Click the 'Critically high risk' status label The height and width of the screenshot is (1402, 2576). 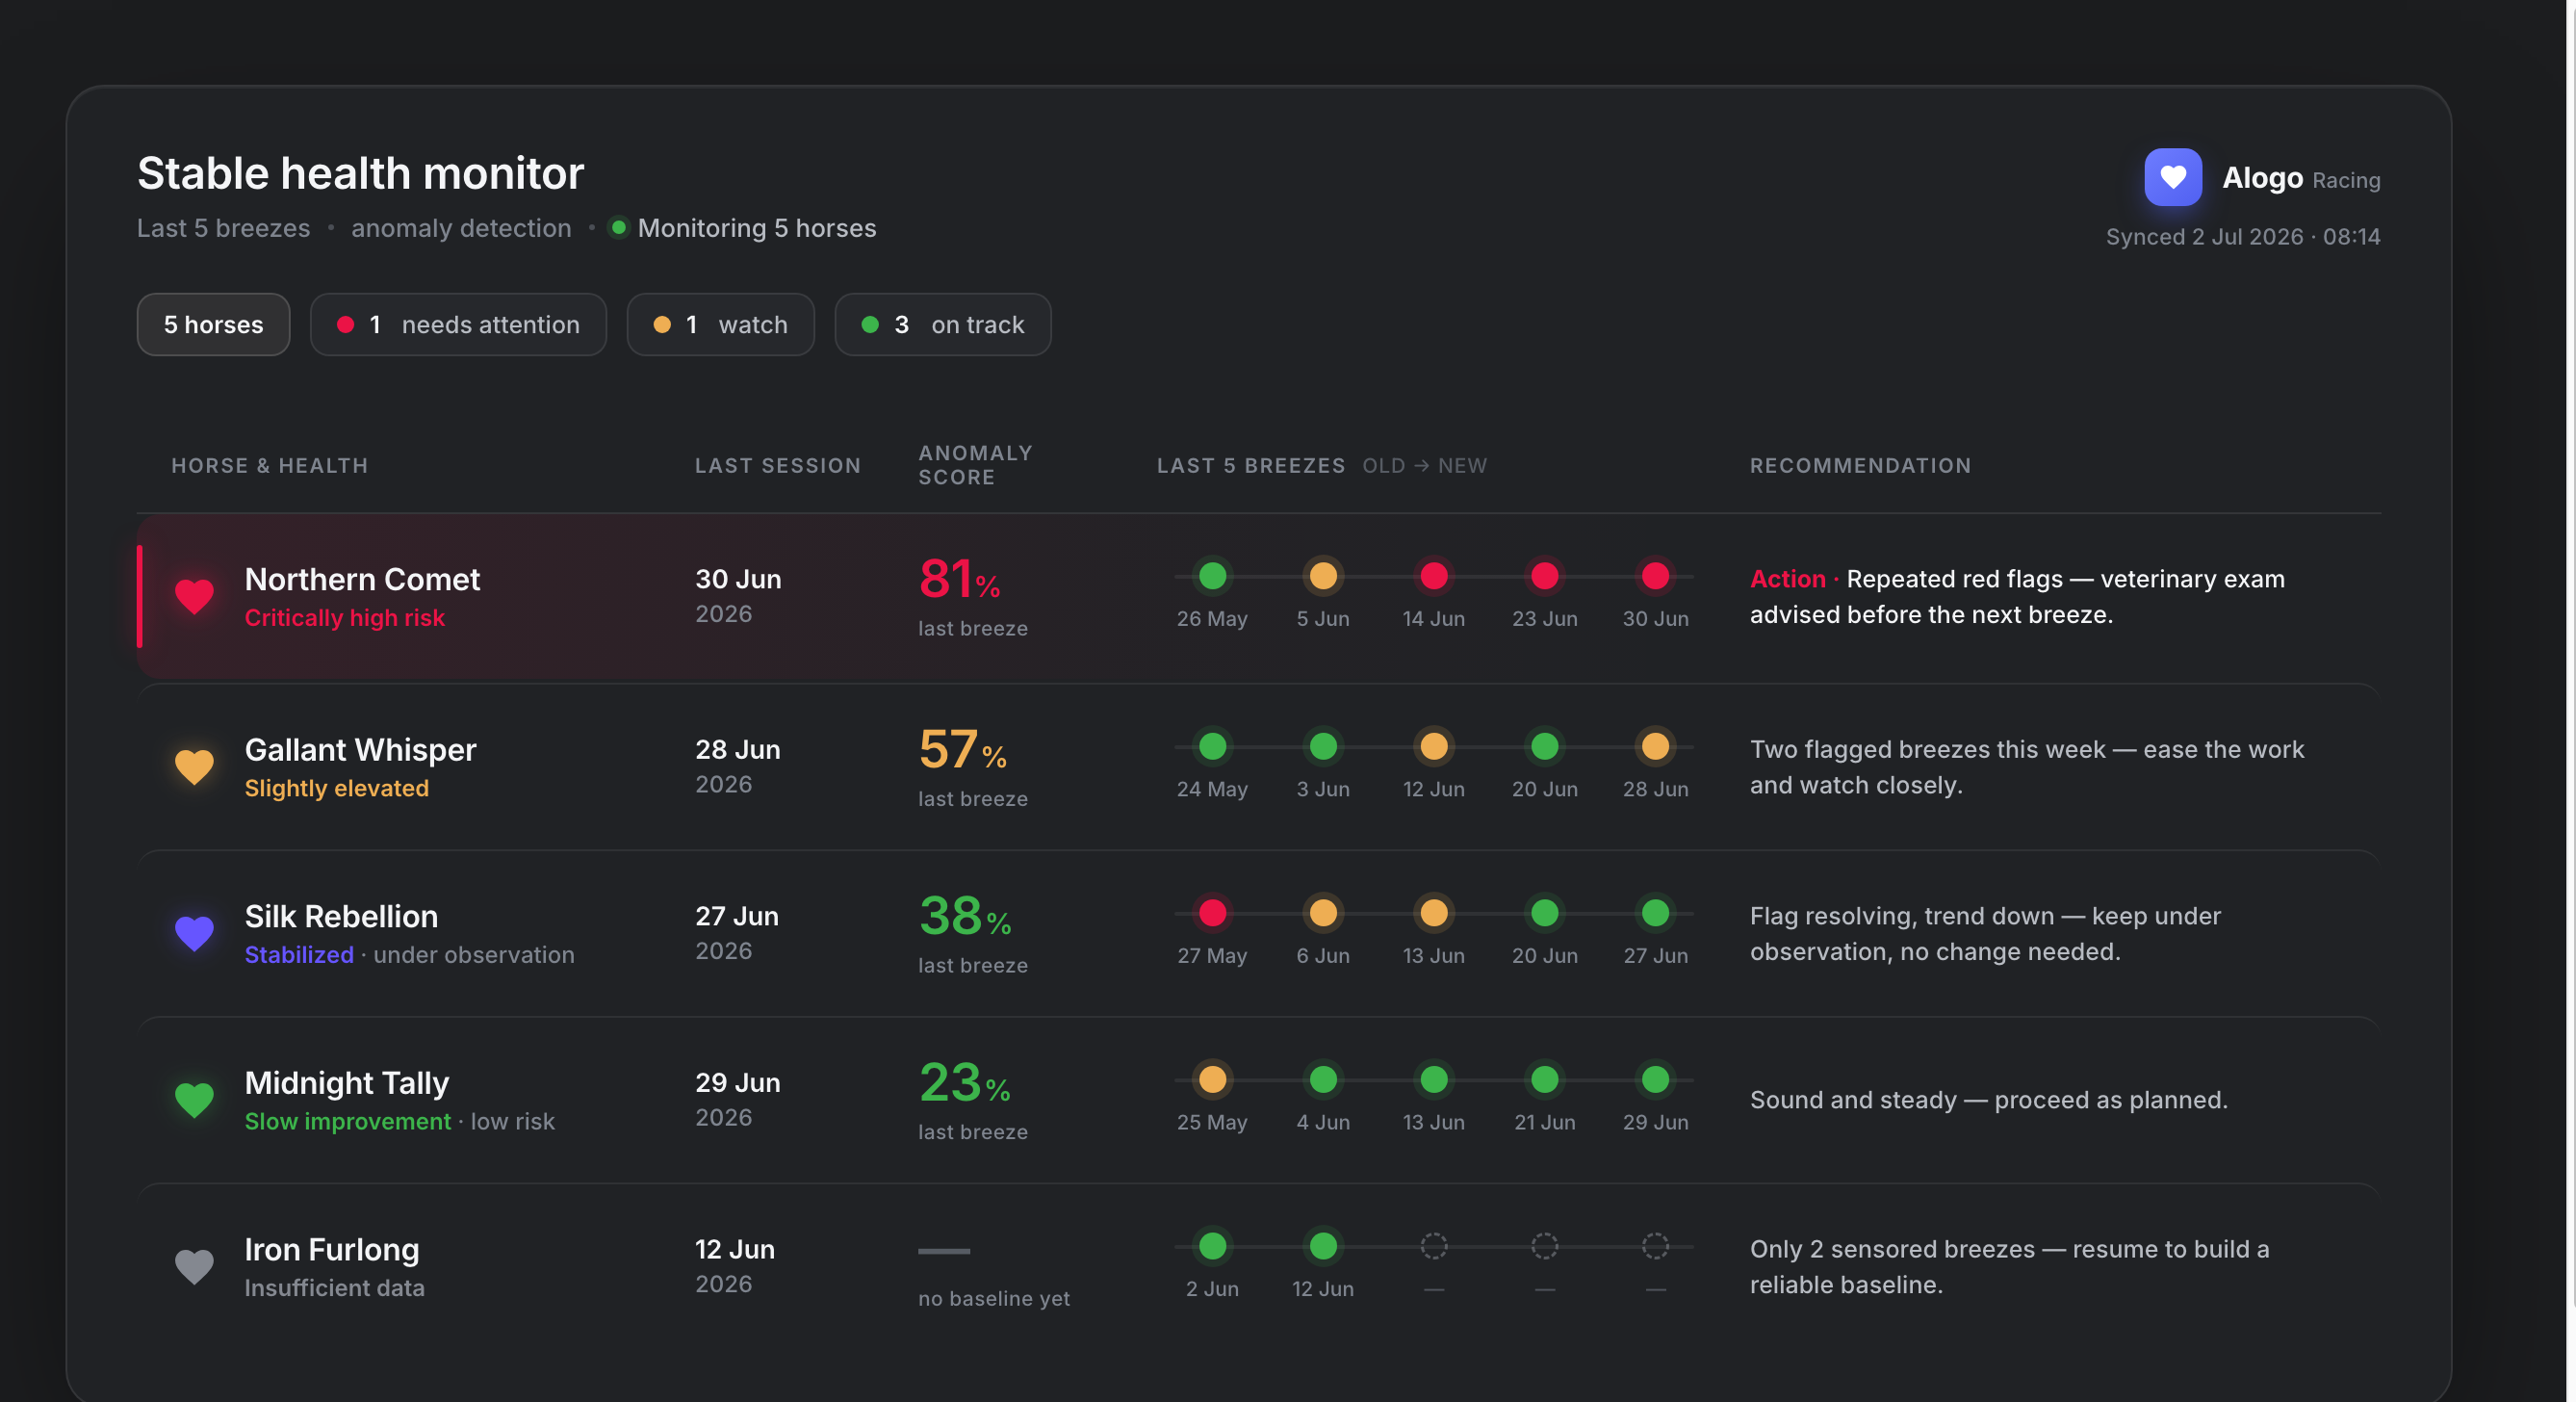pyautogui.click(x=344, y=618)
